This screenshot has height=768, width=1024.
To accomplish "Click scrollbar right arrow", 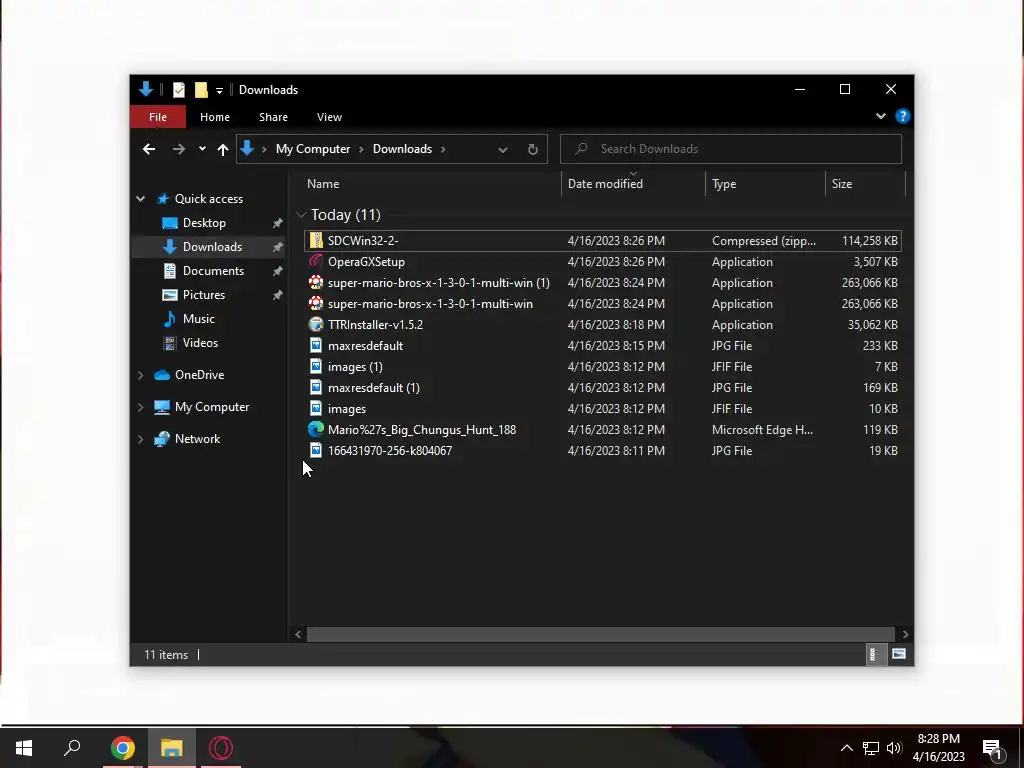I will [904, 634].
